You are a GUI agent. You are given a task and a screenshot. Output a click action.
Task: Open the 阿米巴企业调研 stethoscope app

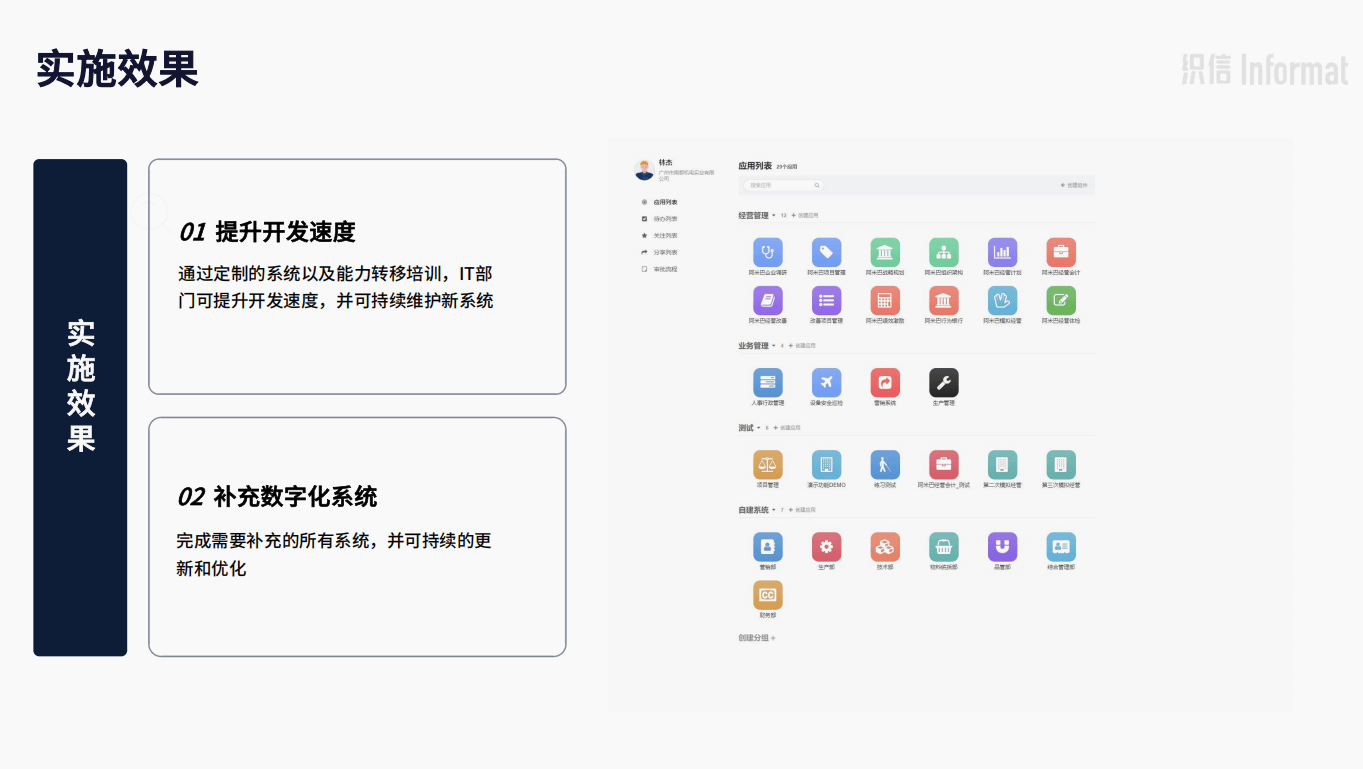768,252
